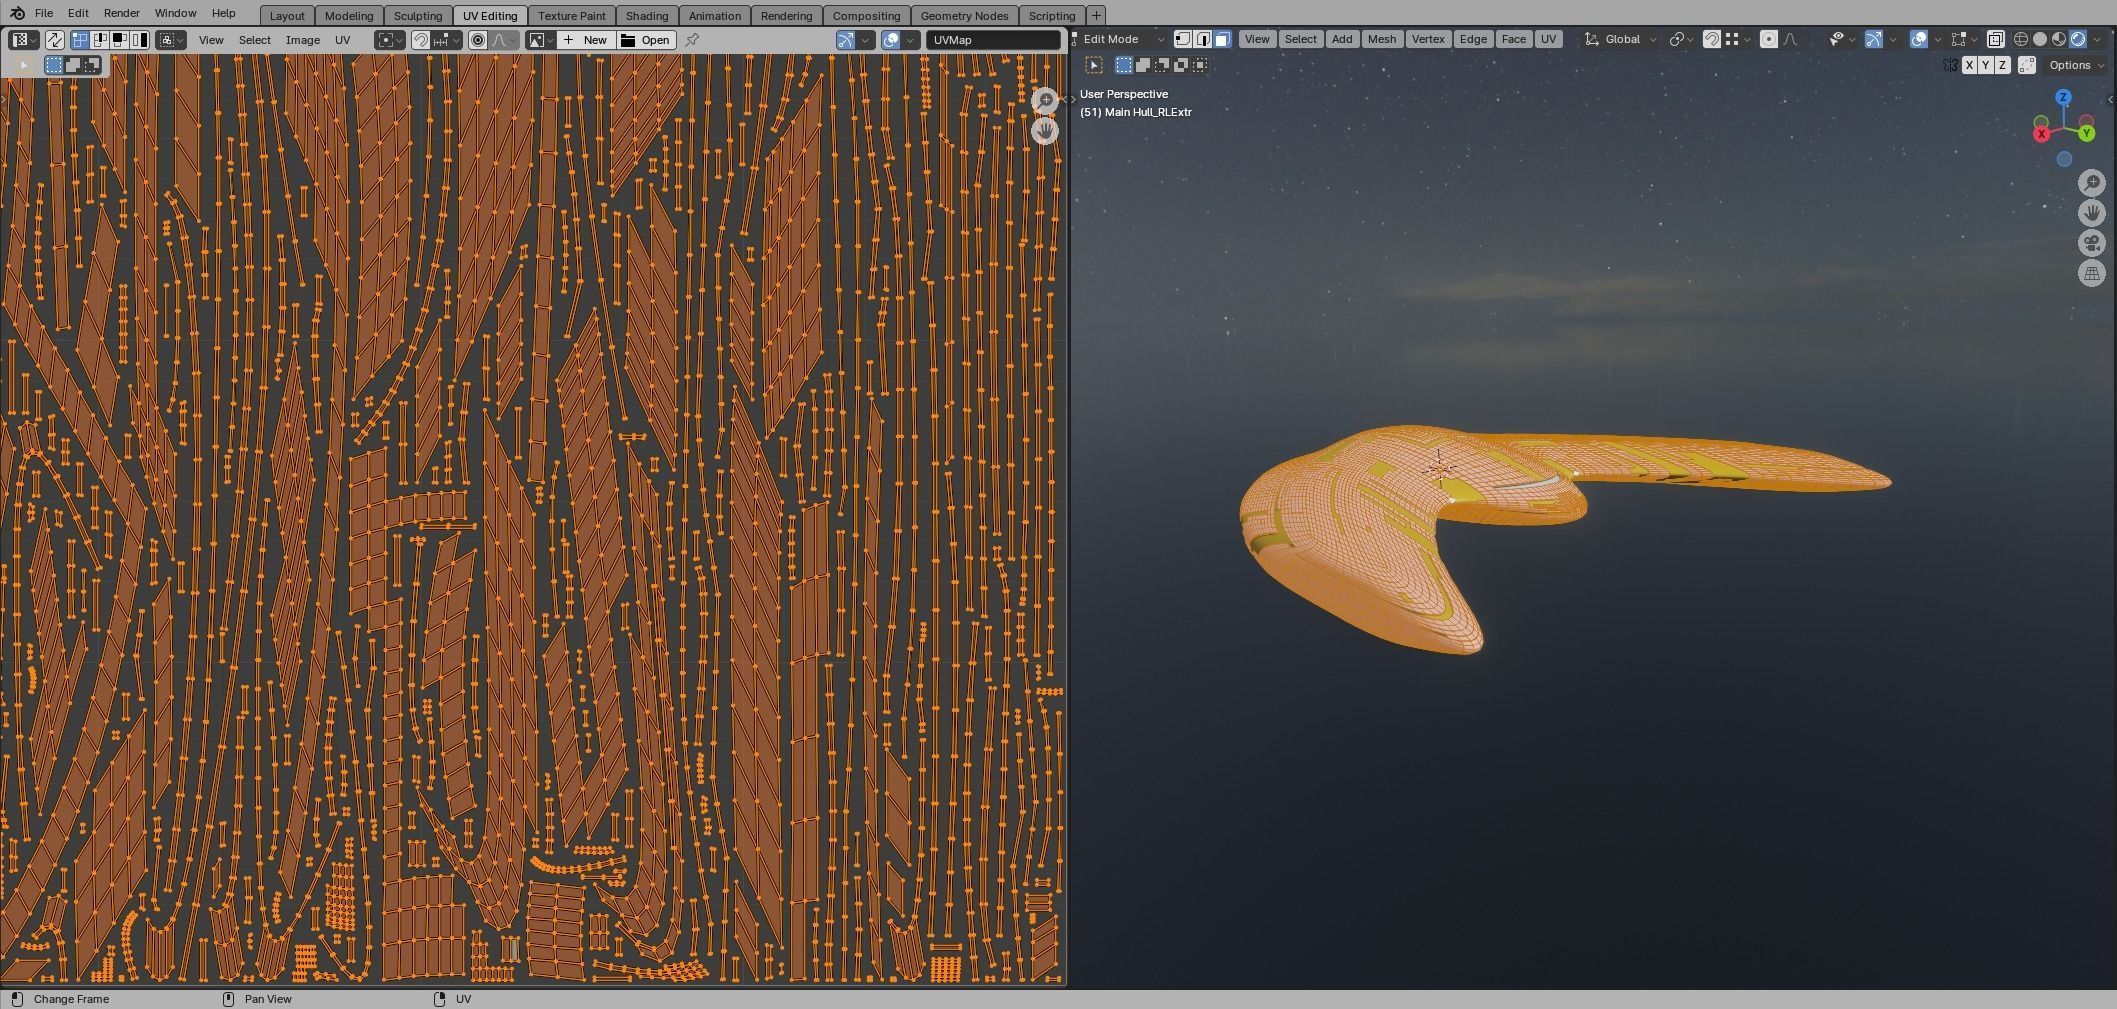Viewport: 2117px width, 1009px height.
Task: Select UV vertex select mode
Action: coord(80,40)
